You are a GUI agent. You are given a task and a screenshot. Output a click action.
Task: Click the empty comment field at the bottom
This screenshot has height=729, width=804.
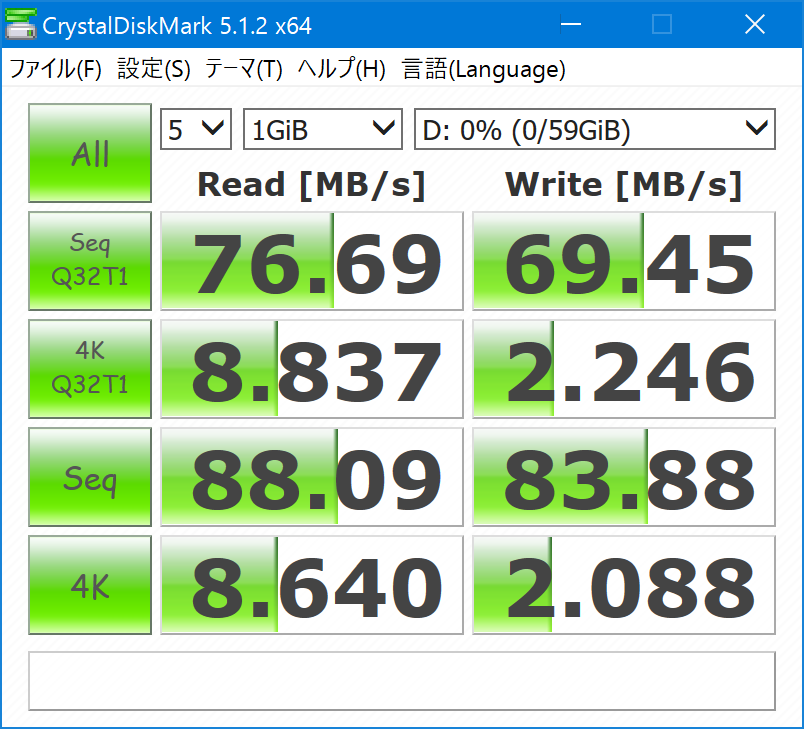[402, 681]
